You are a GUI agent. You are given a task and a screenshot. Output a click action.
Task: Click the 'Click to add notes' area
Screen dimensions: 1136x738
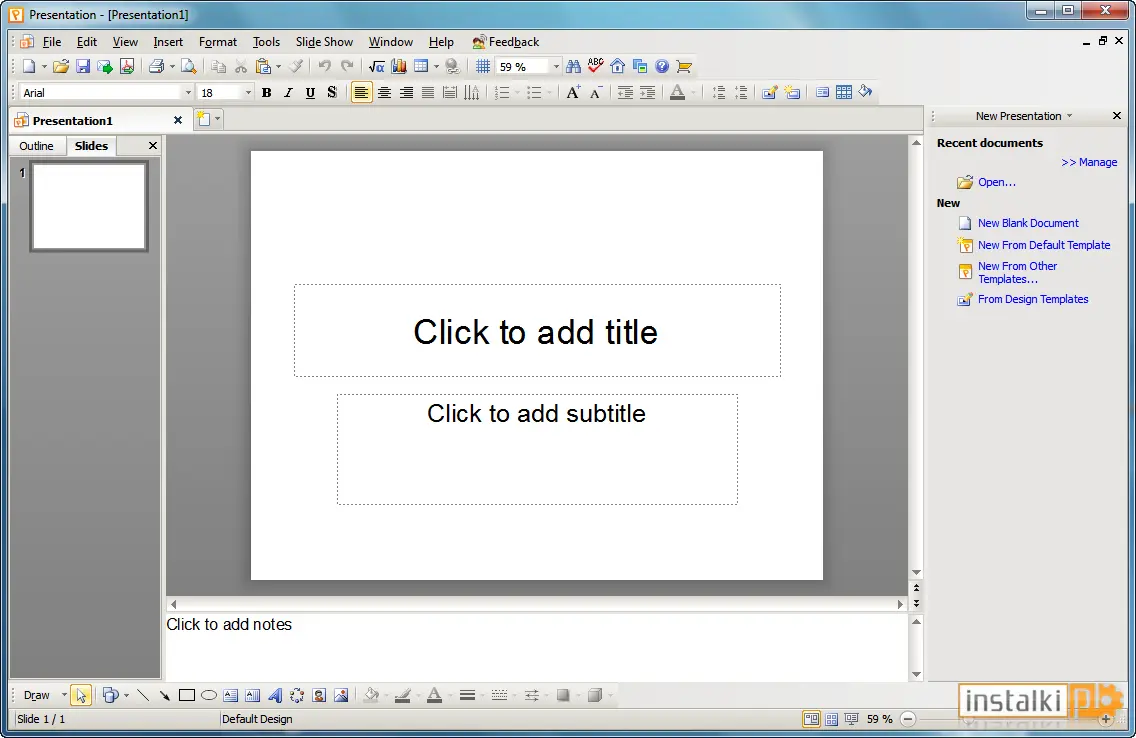pyautogui.click(x=536, y=646)
